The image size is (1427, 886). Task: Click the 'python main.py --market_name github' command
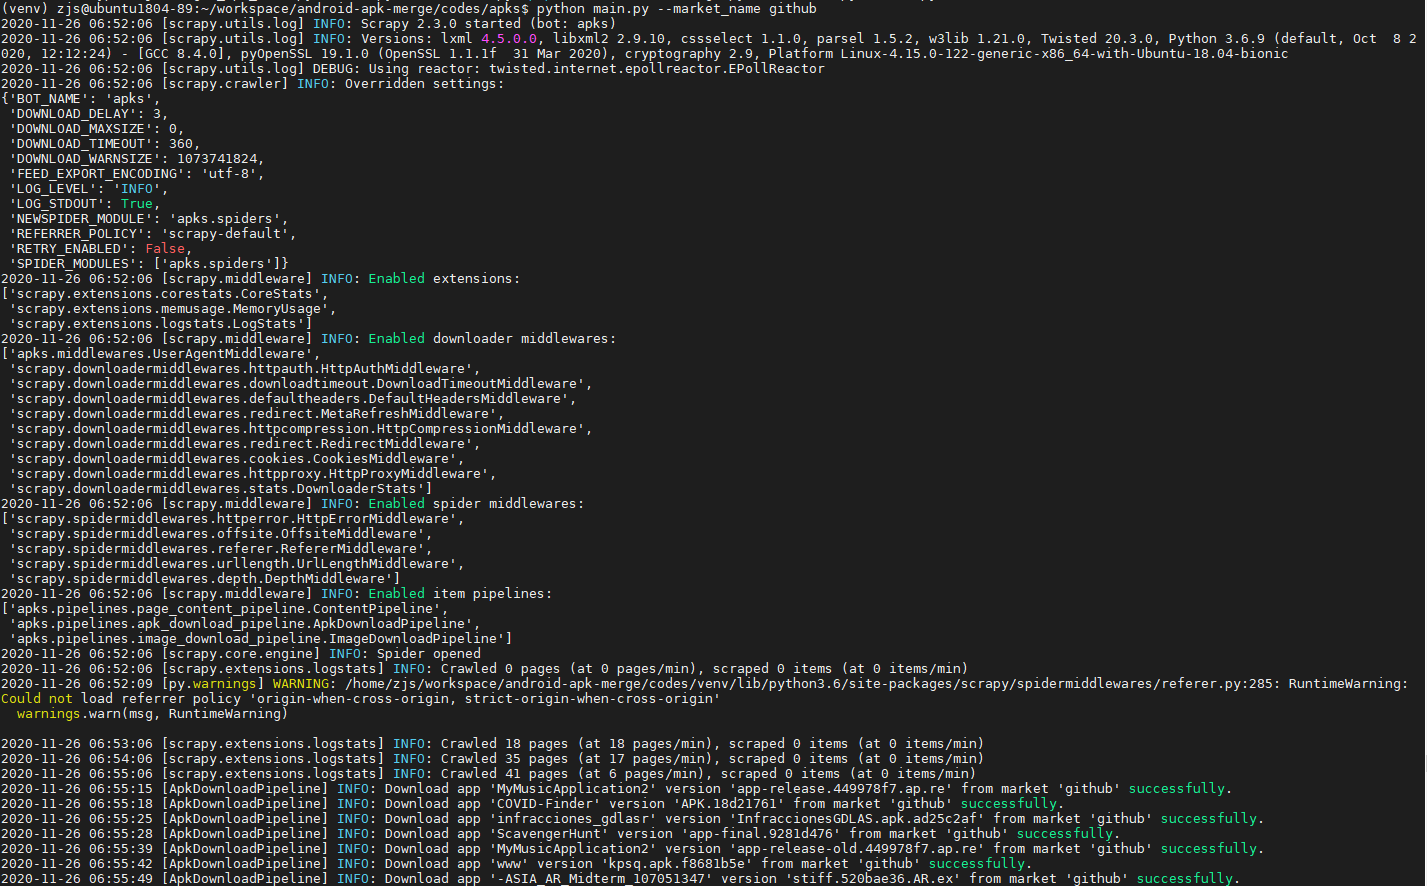(676, 9)
